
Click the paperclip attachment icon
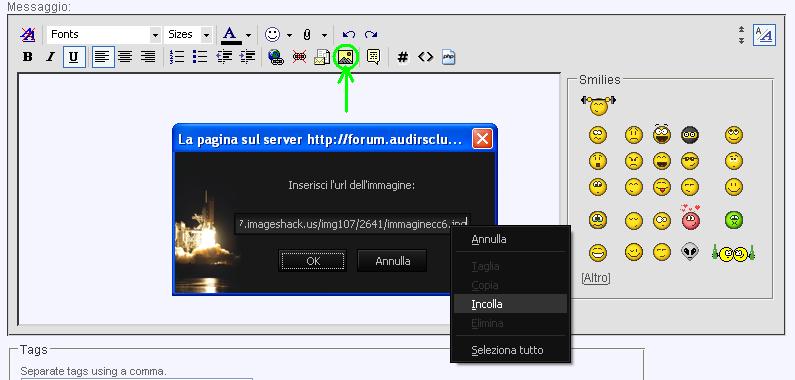307,34
